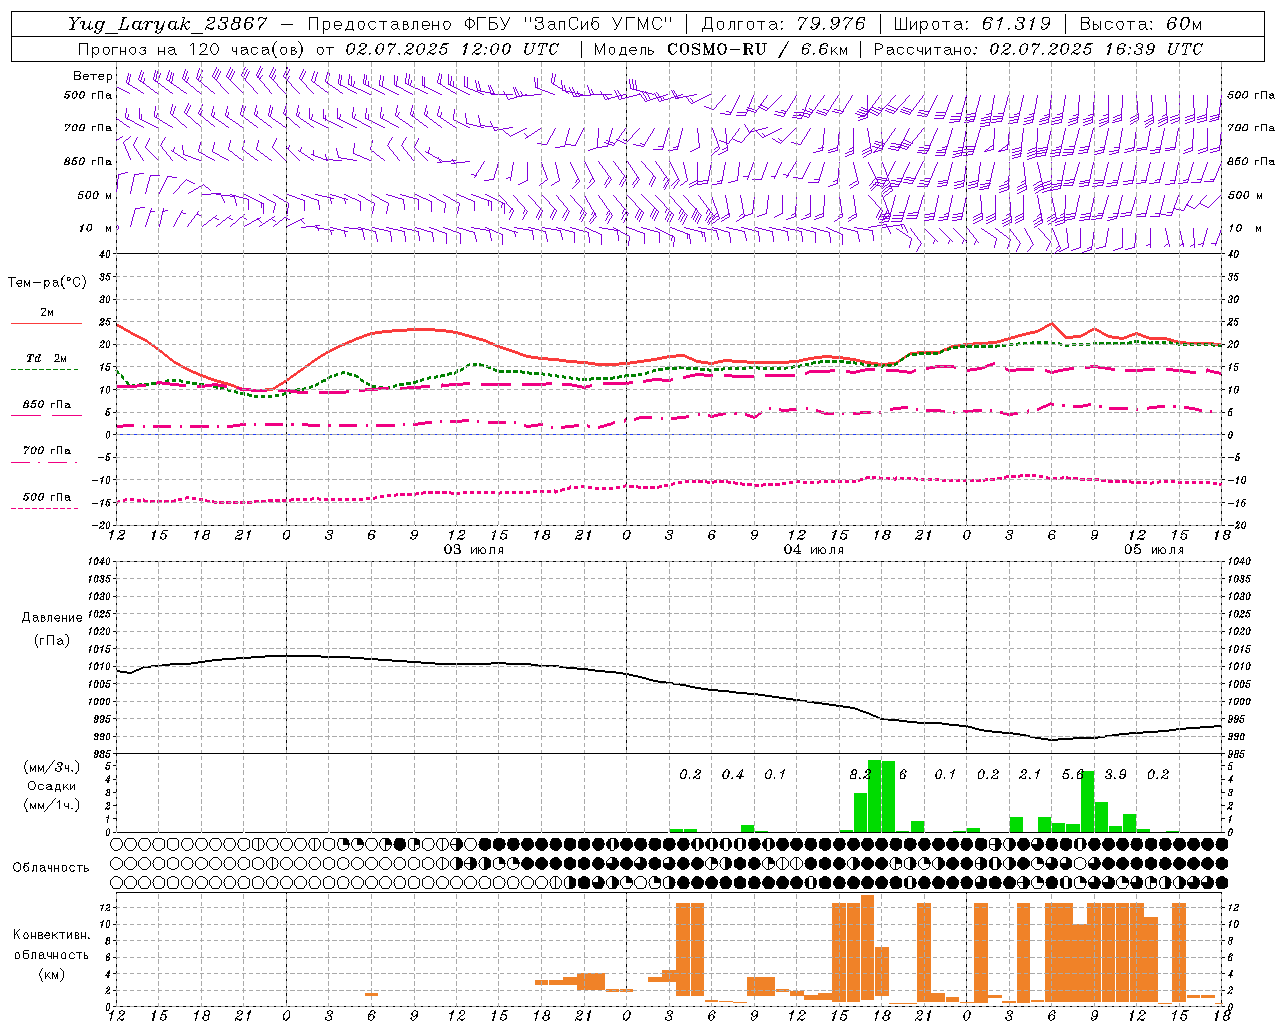The image size is (1280, 1024).
Task: Click the forecast length text Прогноз на 120 часа(ов)
Action: (x=192, y=49)
